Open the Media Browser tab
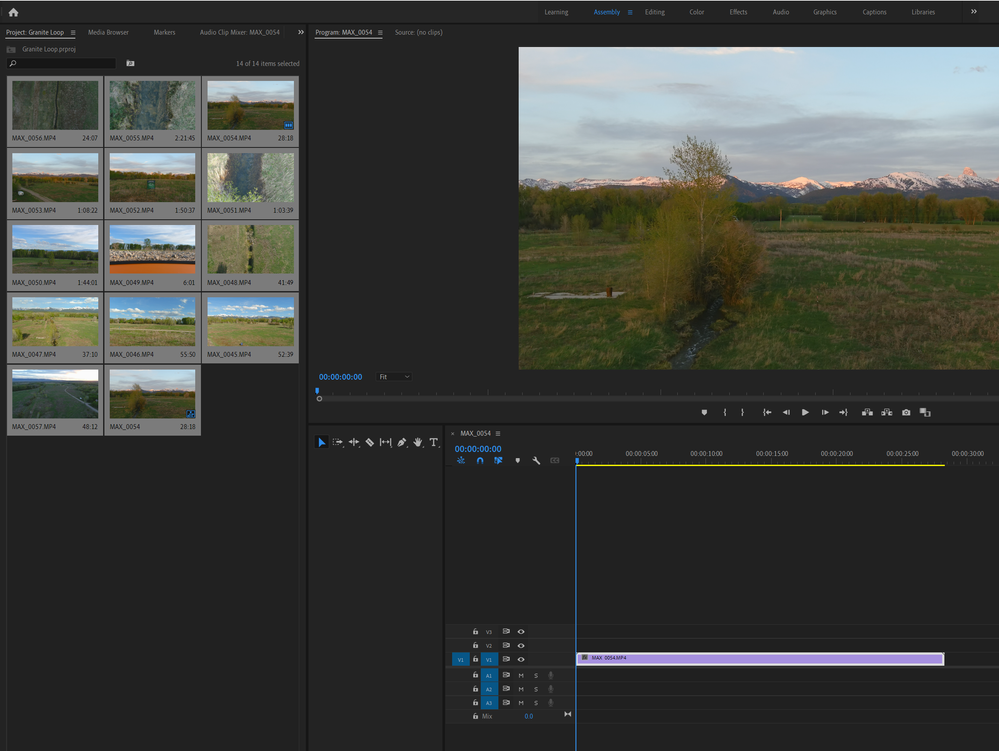The image size is (999, 751). (x=108, y=32)
